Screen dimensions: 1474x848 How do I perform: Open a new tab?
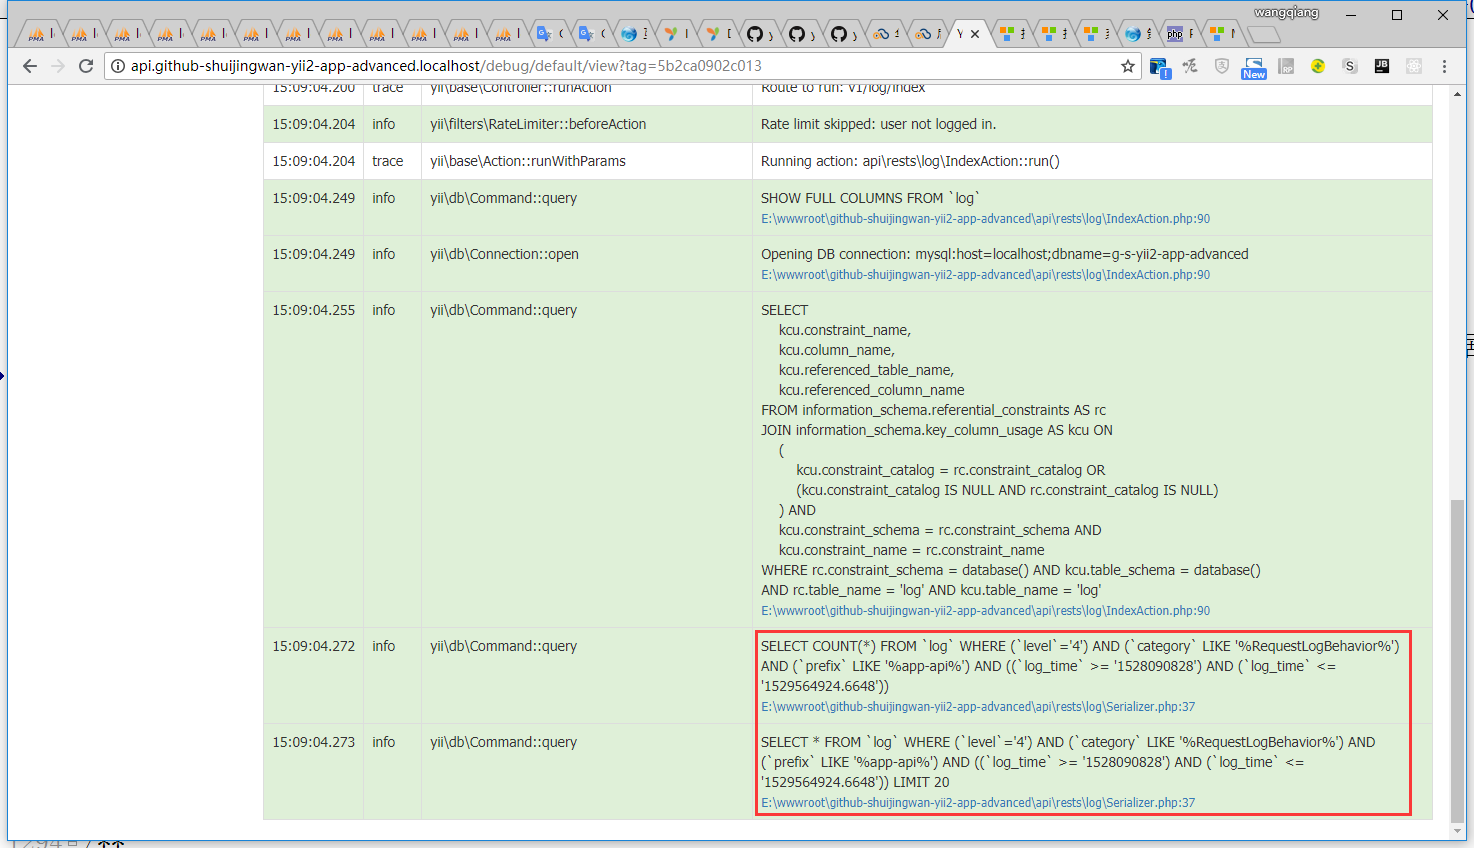(x=1264, y=35)
